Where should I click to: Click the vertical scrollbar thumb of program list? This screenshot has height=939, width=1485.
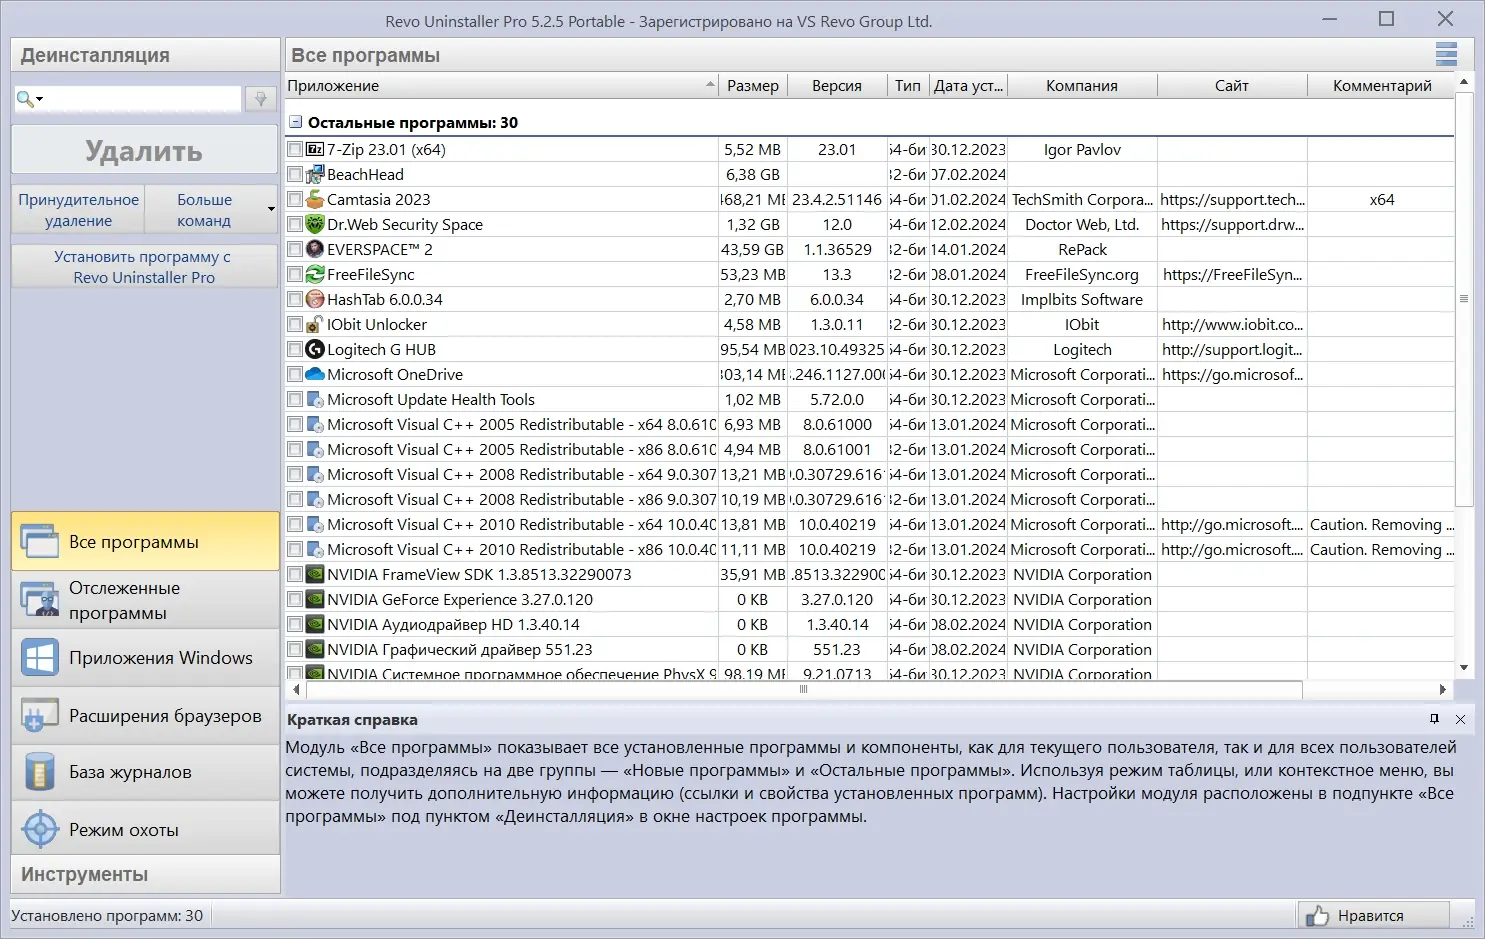1464,299
